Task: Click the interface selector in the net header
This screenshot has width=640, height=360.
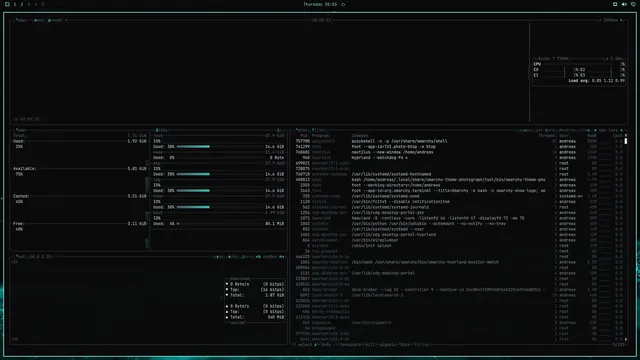Action: click(269, 257)
